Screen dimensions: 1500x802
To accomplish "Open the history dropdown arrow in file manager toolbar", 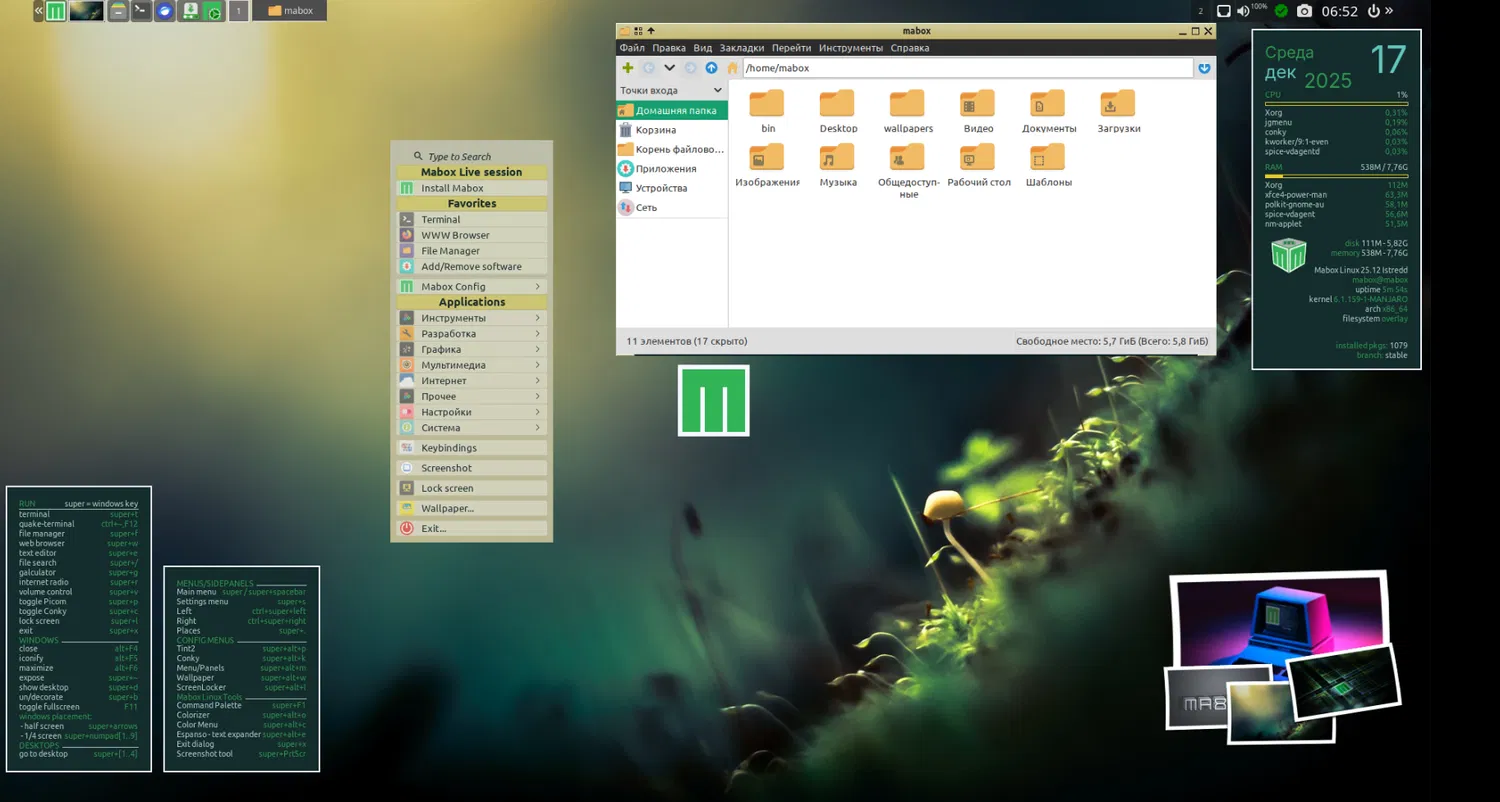I will click(x=669, y=68).
